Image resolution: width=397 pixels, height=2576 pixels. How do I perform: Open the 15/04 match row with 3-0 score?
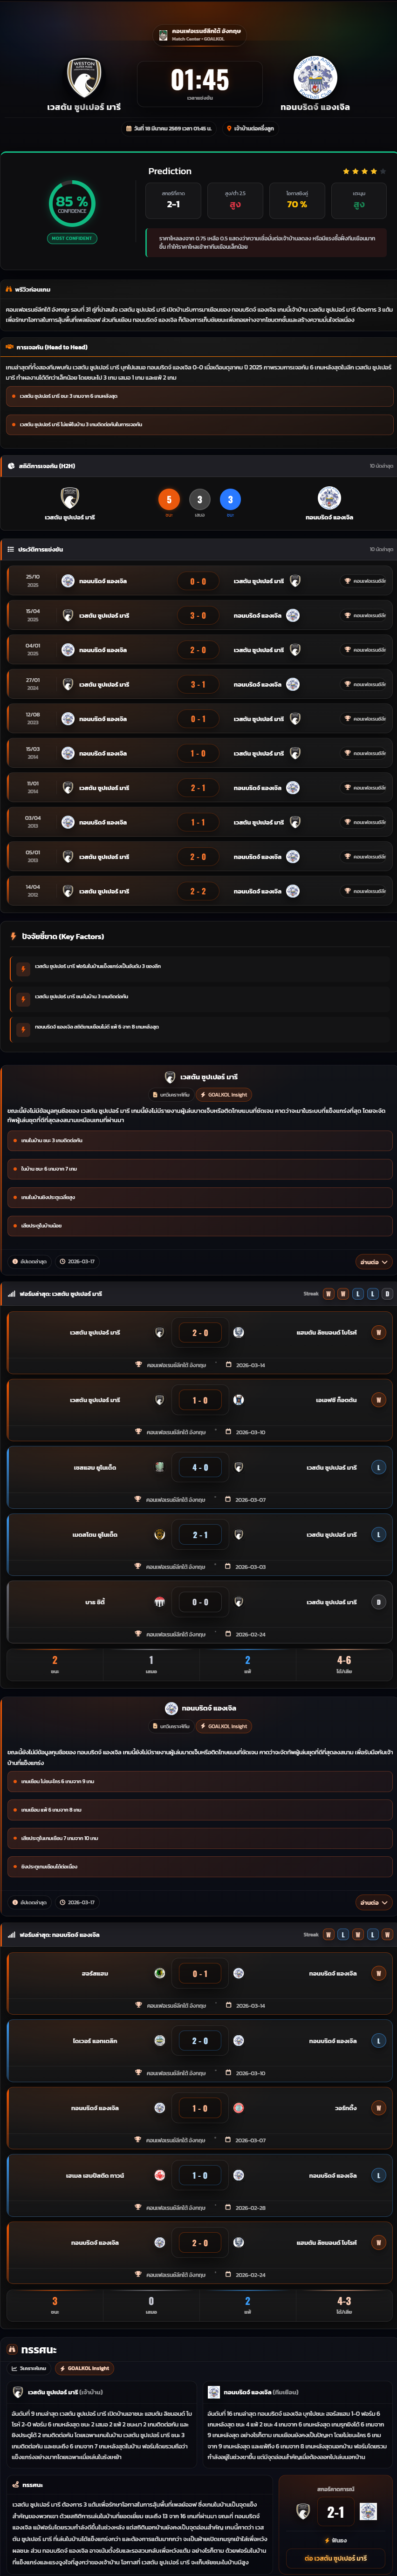tap(198, 616)
